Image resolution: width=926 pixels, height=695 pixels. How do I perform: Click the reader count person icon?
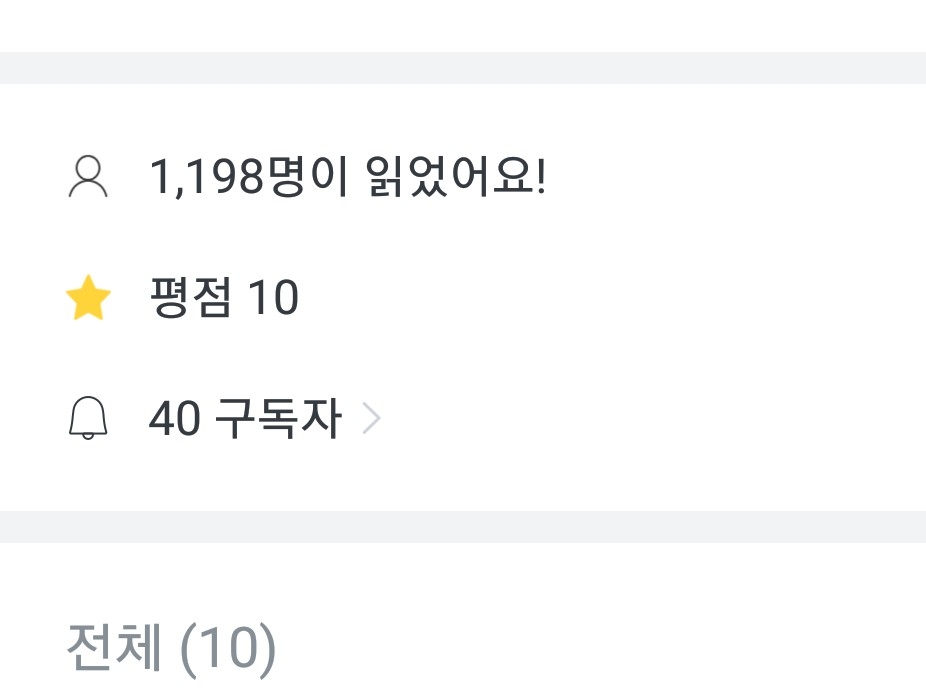point(88,178)
